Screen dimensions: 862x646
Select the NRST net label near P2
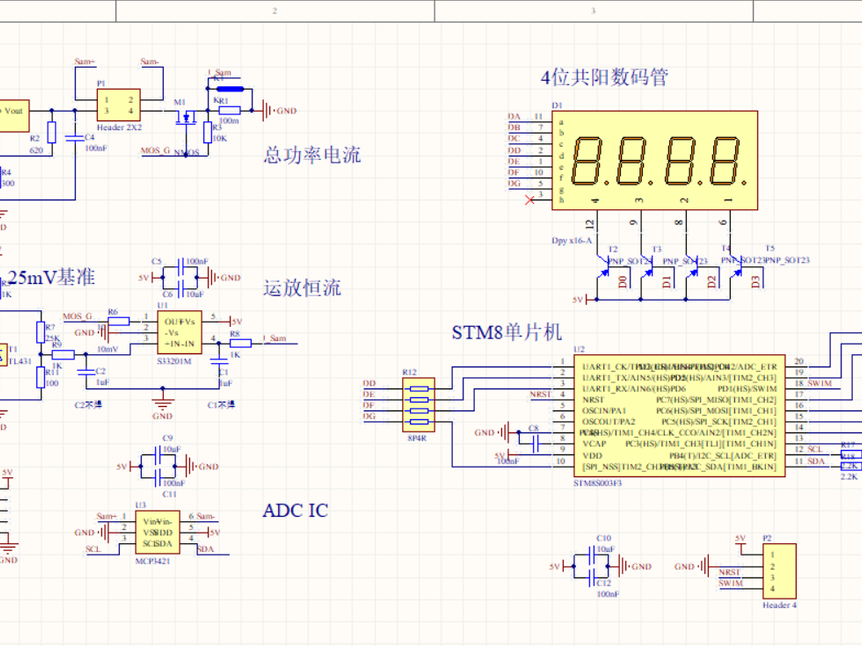pos(729,573)
